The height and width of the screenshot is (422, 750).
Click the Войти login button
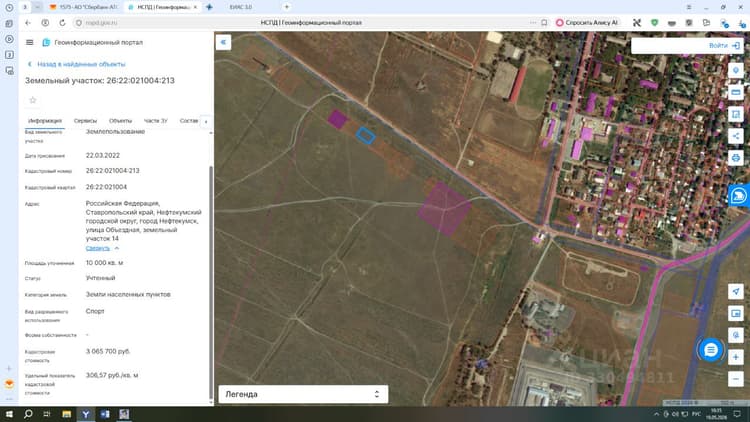tap(724, 45)
